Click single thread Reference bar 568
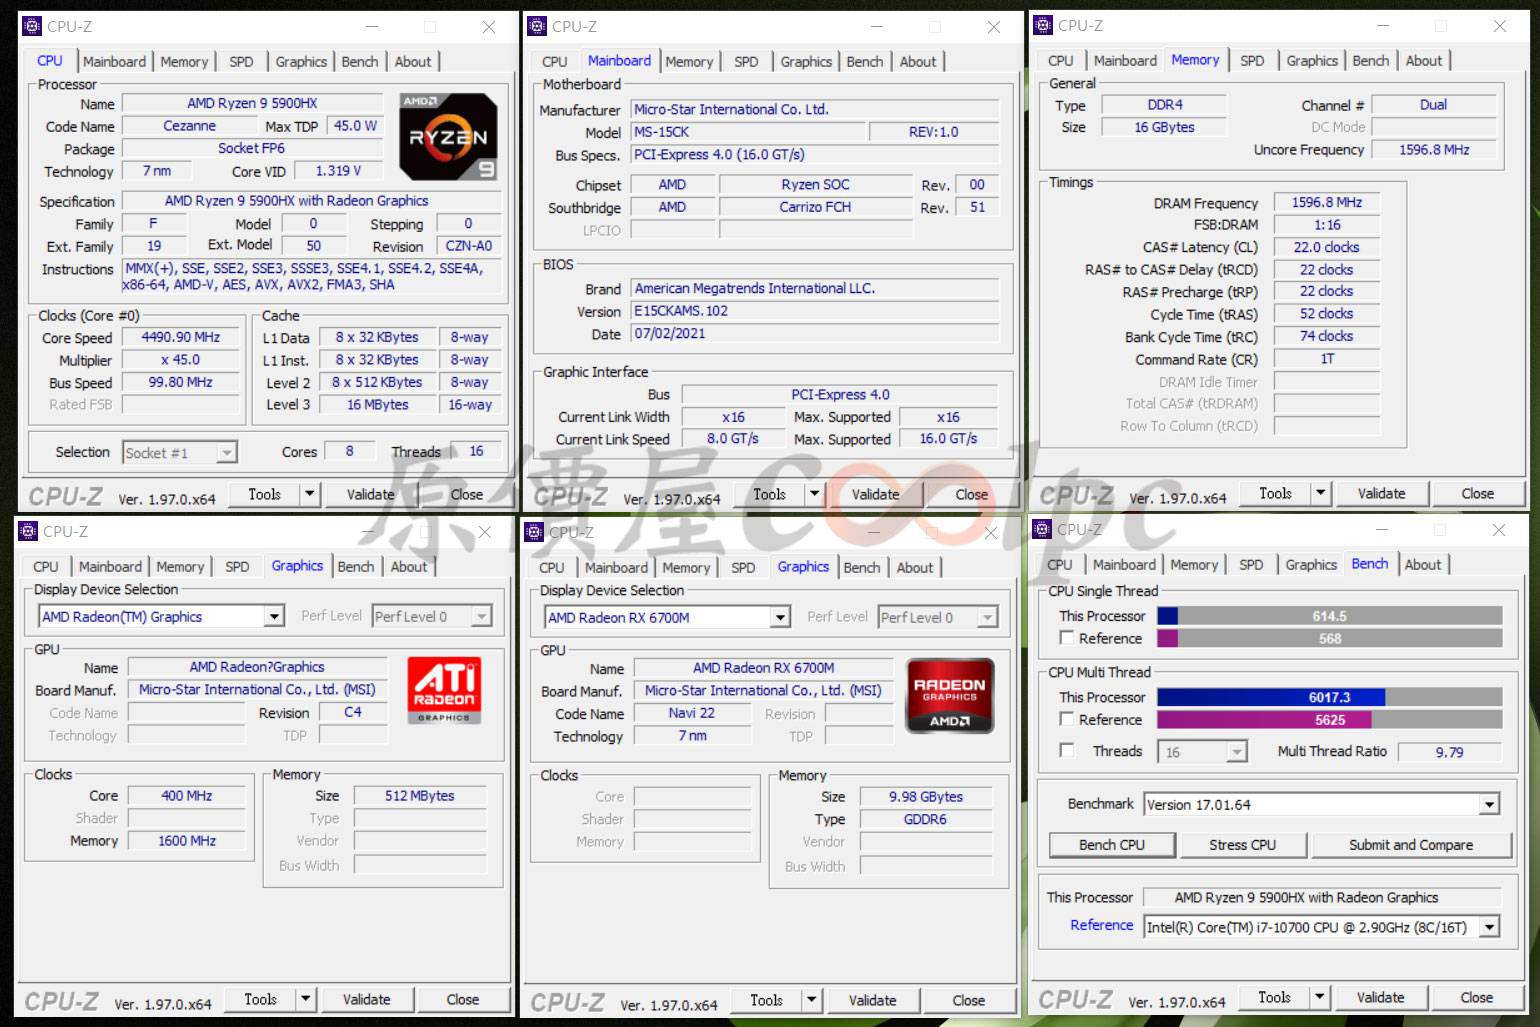 pyautogui.click(x=1329, y=638)
